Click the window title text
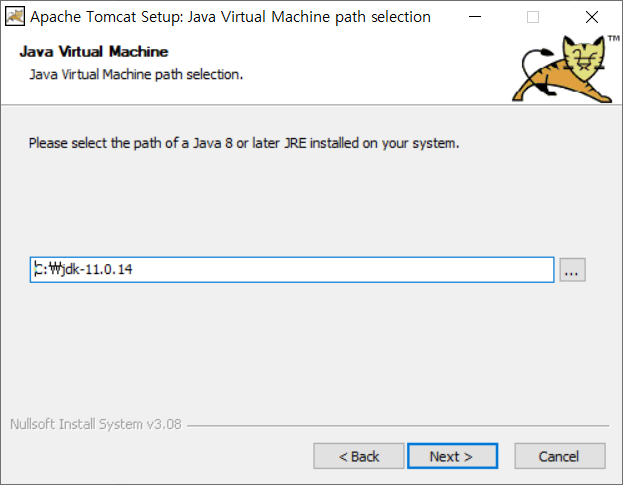This screenshot has width=623, height=485. coord(230,17)
